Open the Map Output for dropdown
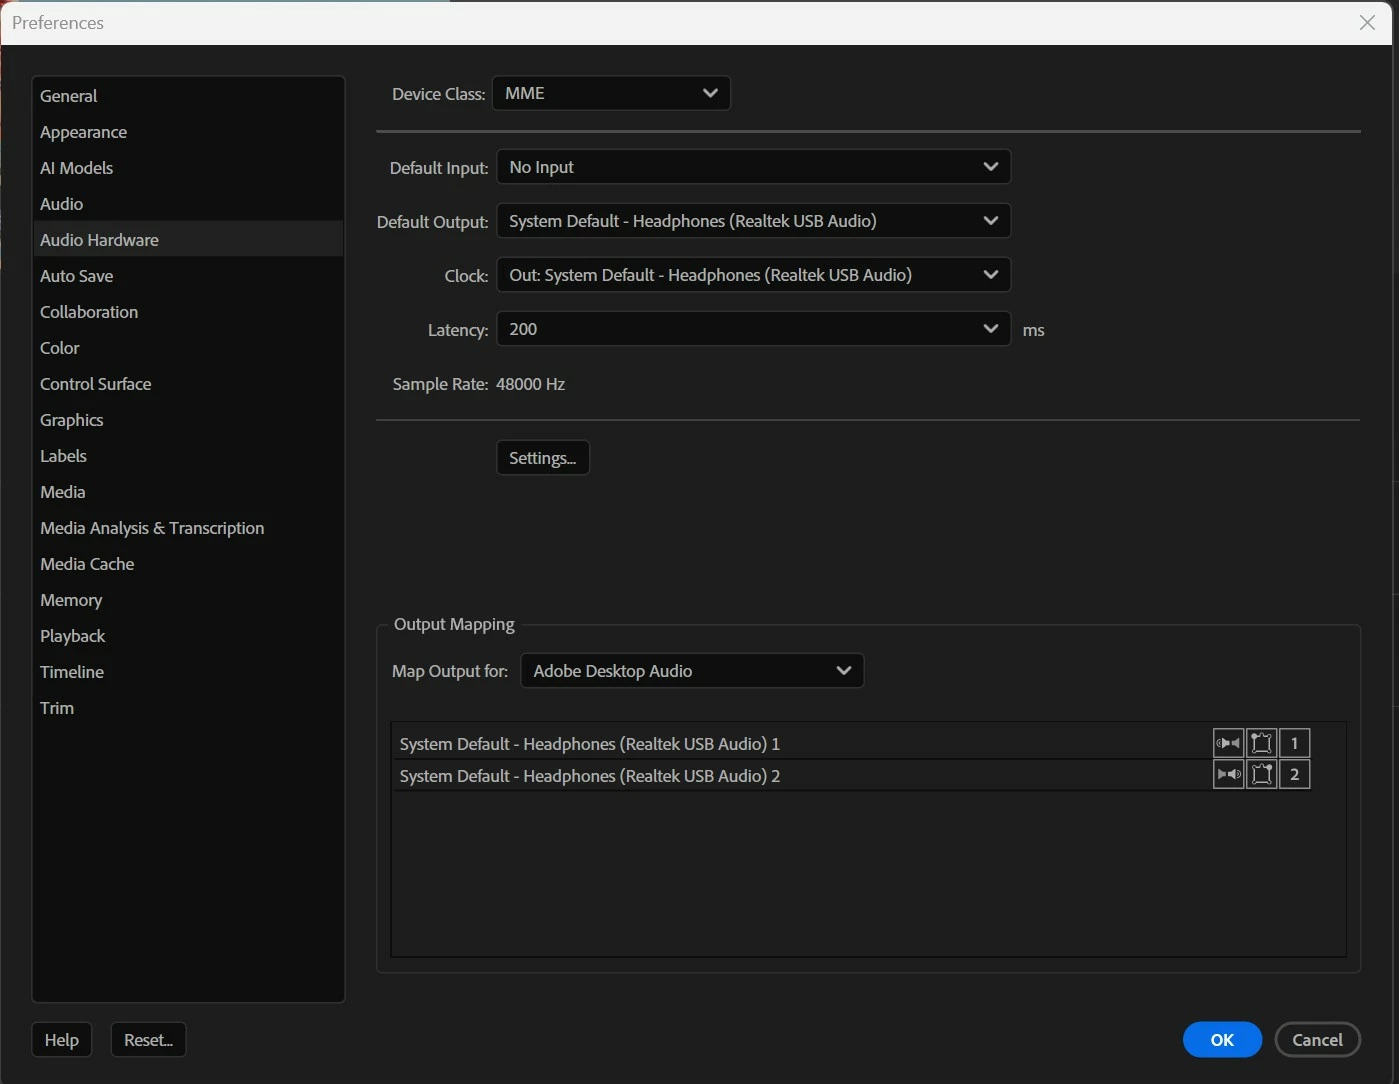 (692, 671)
